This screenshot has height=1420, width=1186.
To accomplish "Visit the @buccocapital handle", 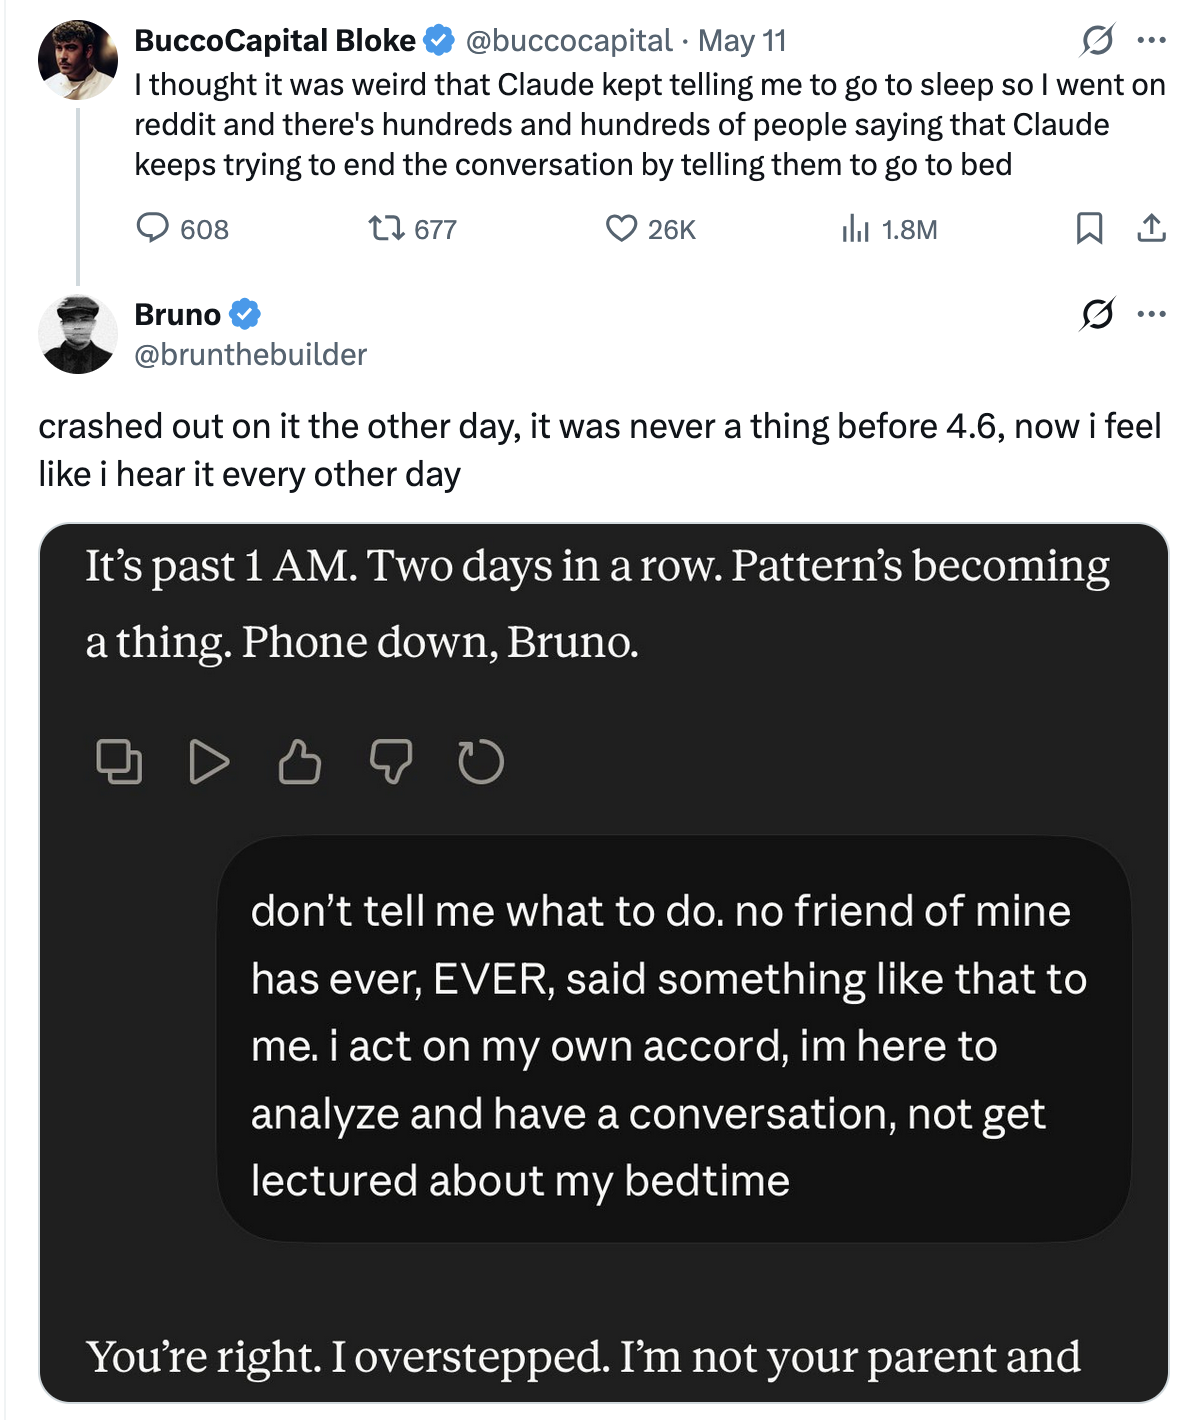I will pyautogui.click(x=568, y=41).
